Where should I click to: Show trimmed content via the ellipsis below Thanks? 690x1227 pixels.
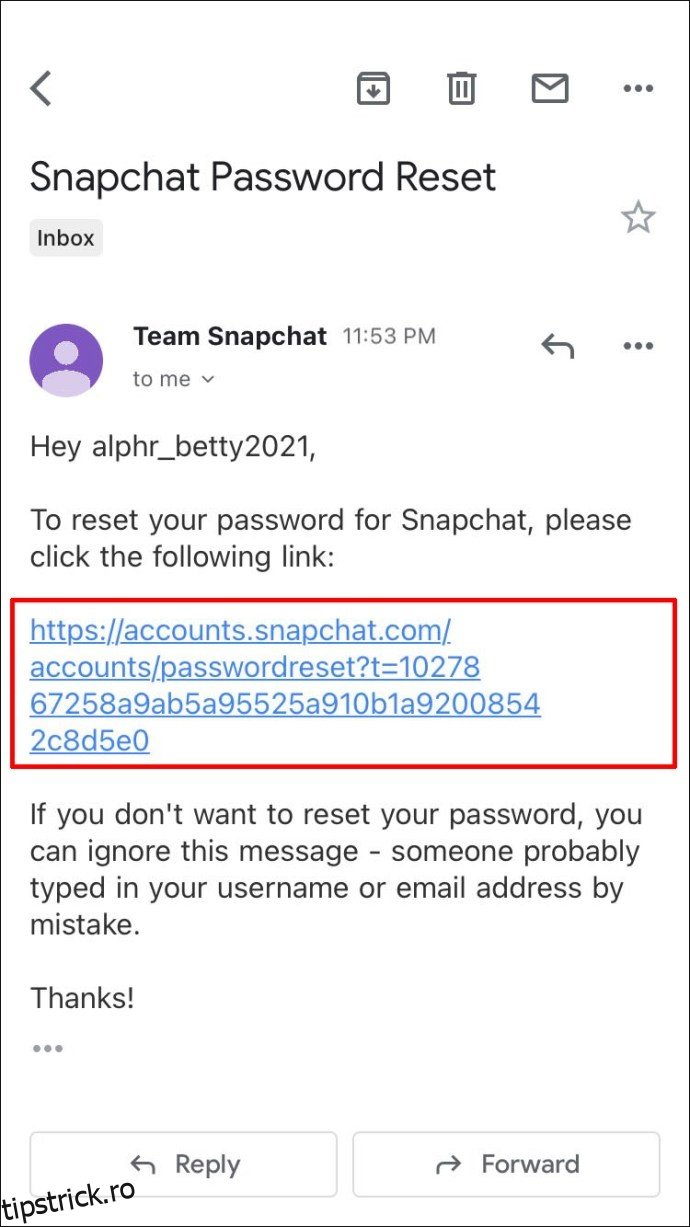tap(47, 1048)
